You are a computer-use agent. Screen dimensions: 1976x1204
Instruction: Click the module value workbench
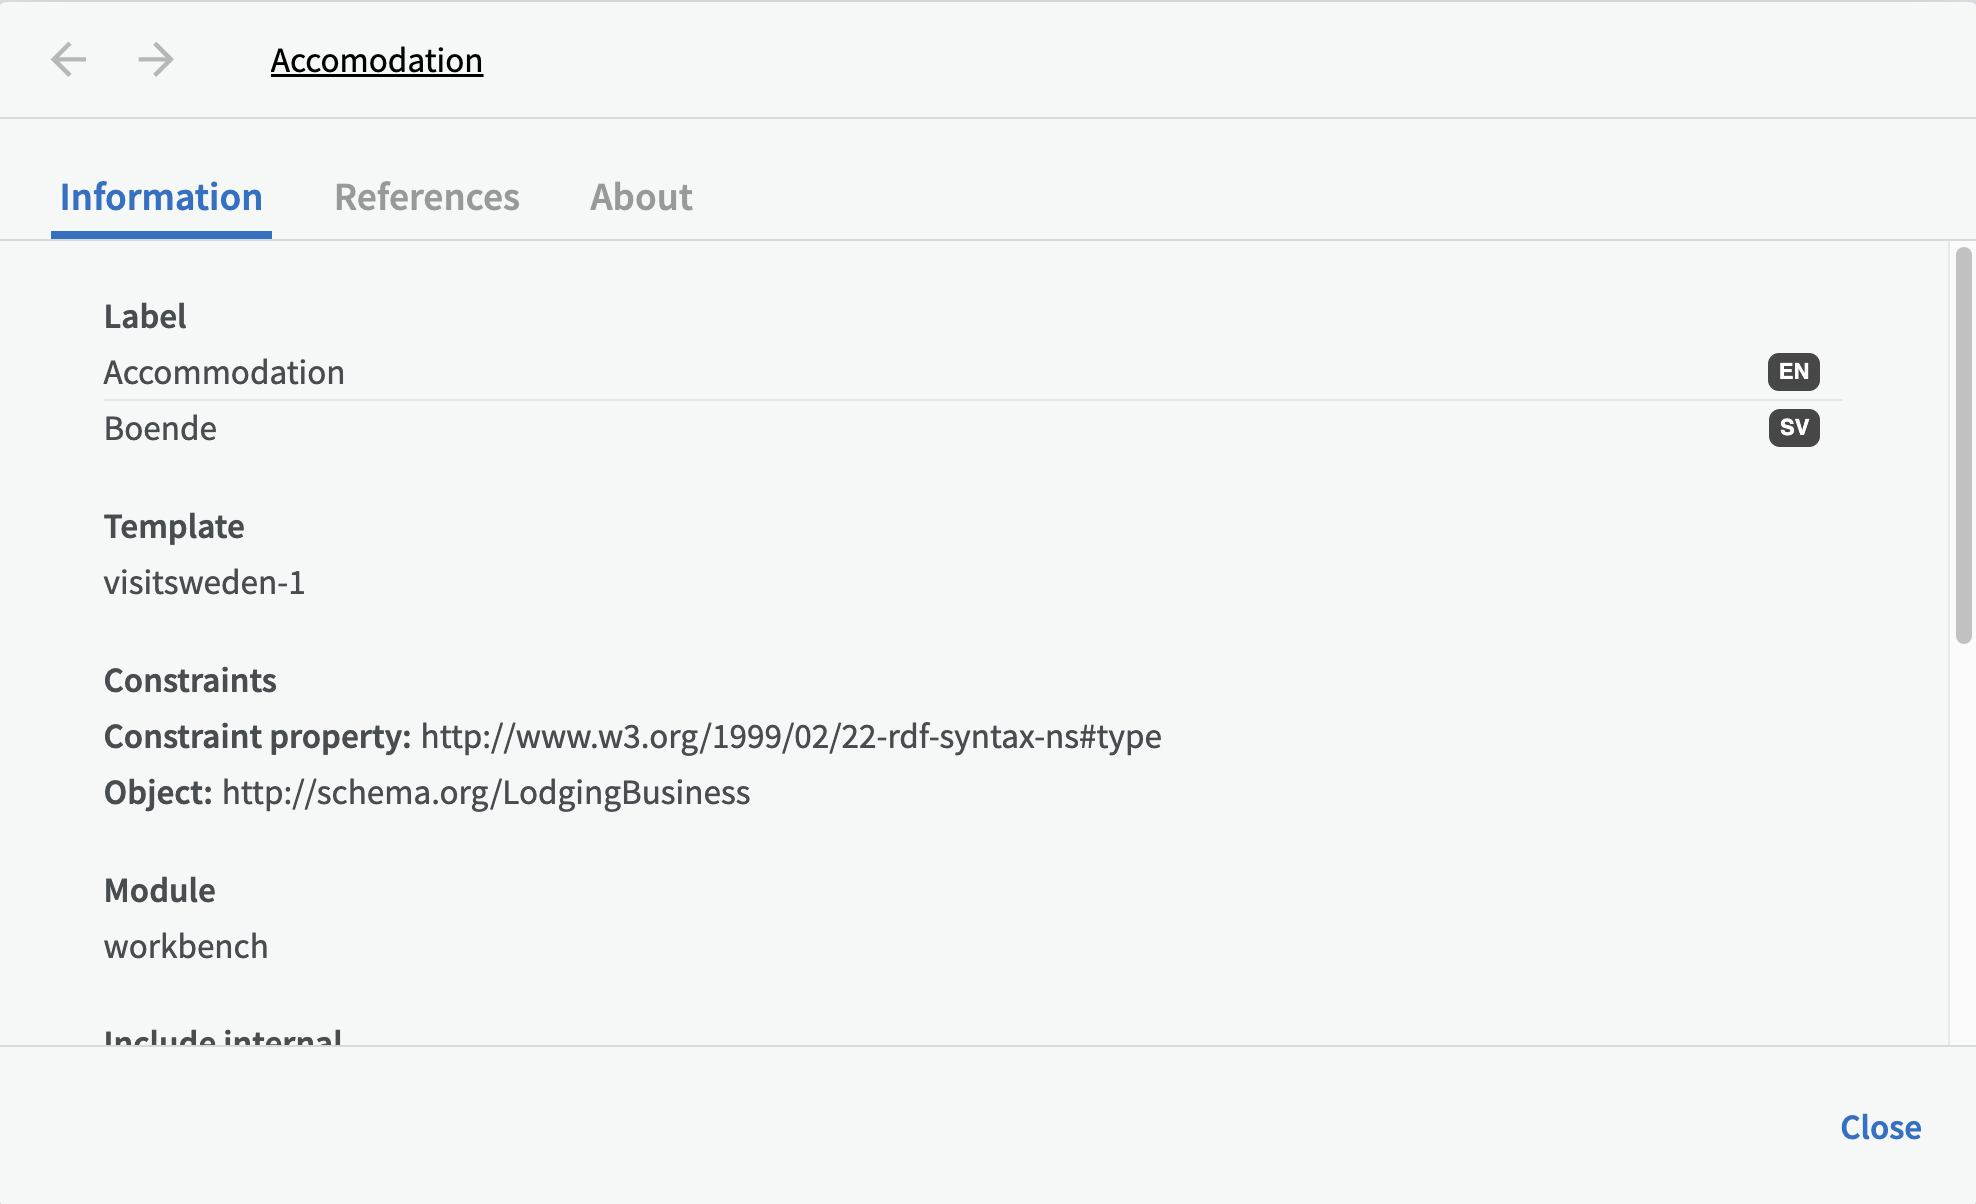pyautogui.click(x=186, y=947)
